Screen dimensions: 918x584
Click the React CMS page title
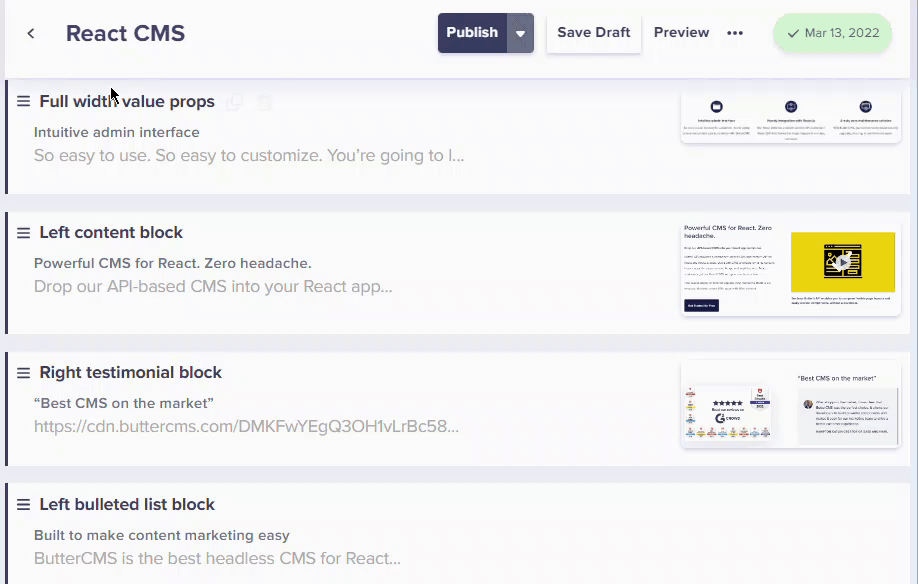coord(125,33)
